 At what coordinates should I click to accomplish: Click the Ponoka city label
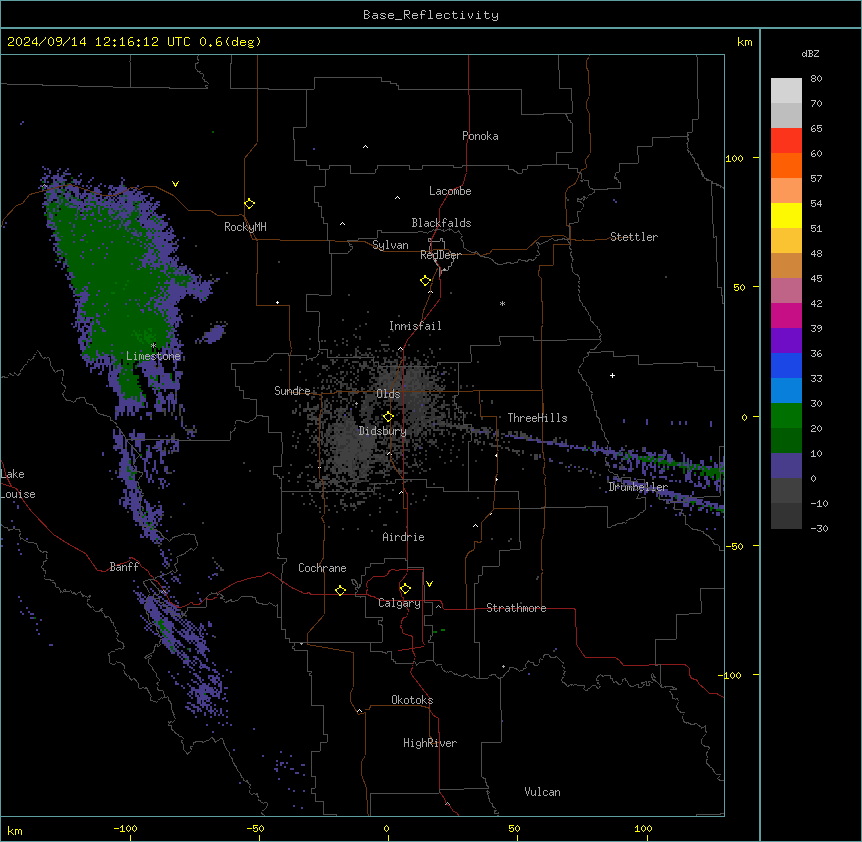coord(480,136)
